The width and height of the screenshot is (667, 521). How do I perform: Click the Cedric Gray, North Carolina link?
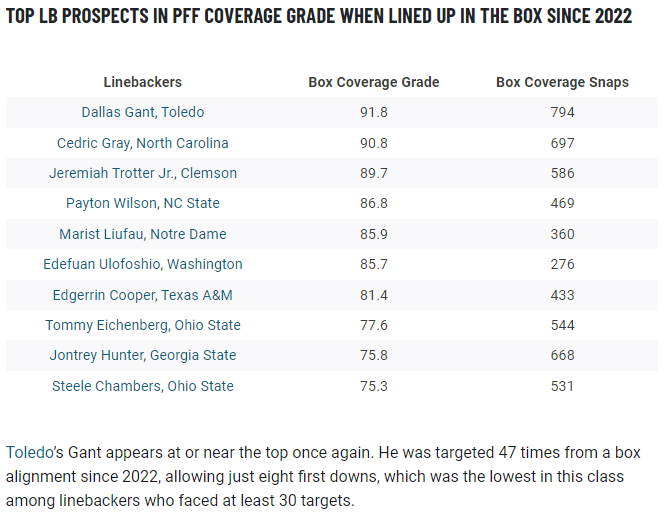coord(143,143)
